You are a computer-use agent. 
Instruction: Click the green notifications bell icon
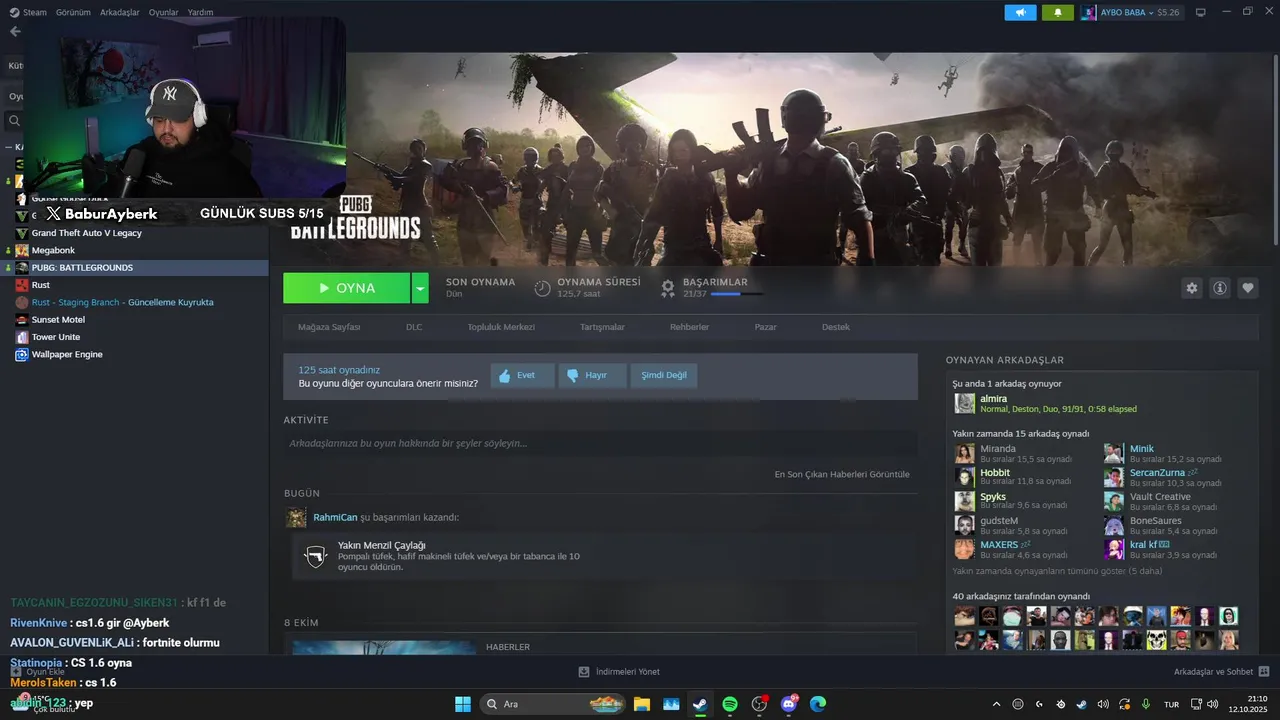1057,12
